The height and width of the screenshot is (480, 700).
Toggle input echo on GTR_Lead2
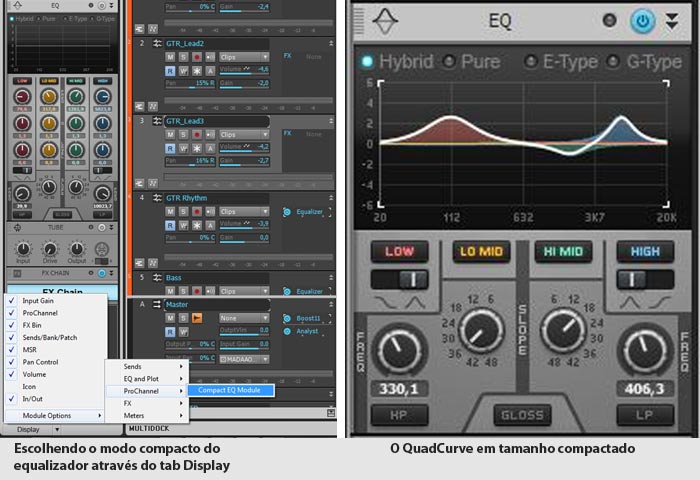pyautogui.click(x=210, y=57)
